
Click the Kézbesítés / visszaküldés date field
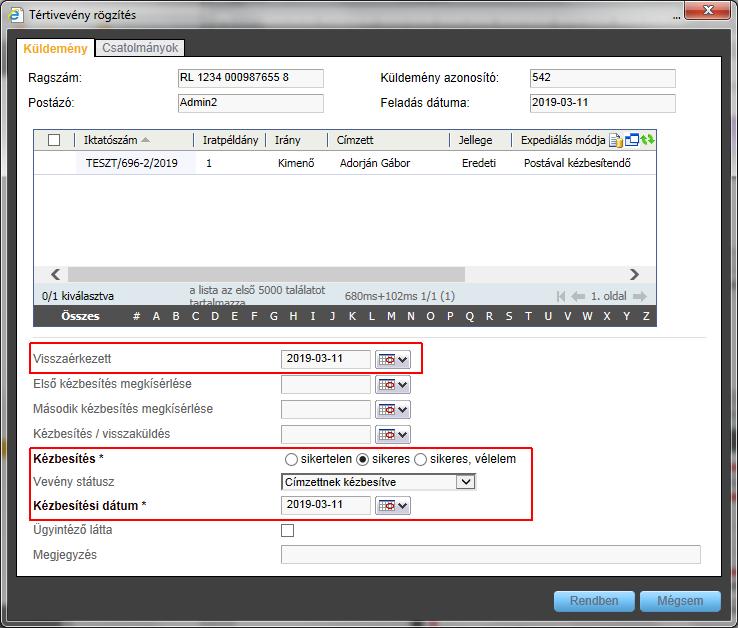click(326, 434)
